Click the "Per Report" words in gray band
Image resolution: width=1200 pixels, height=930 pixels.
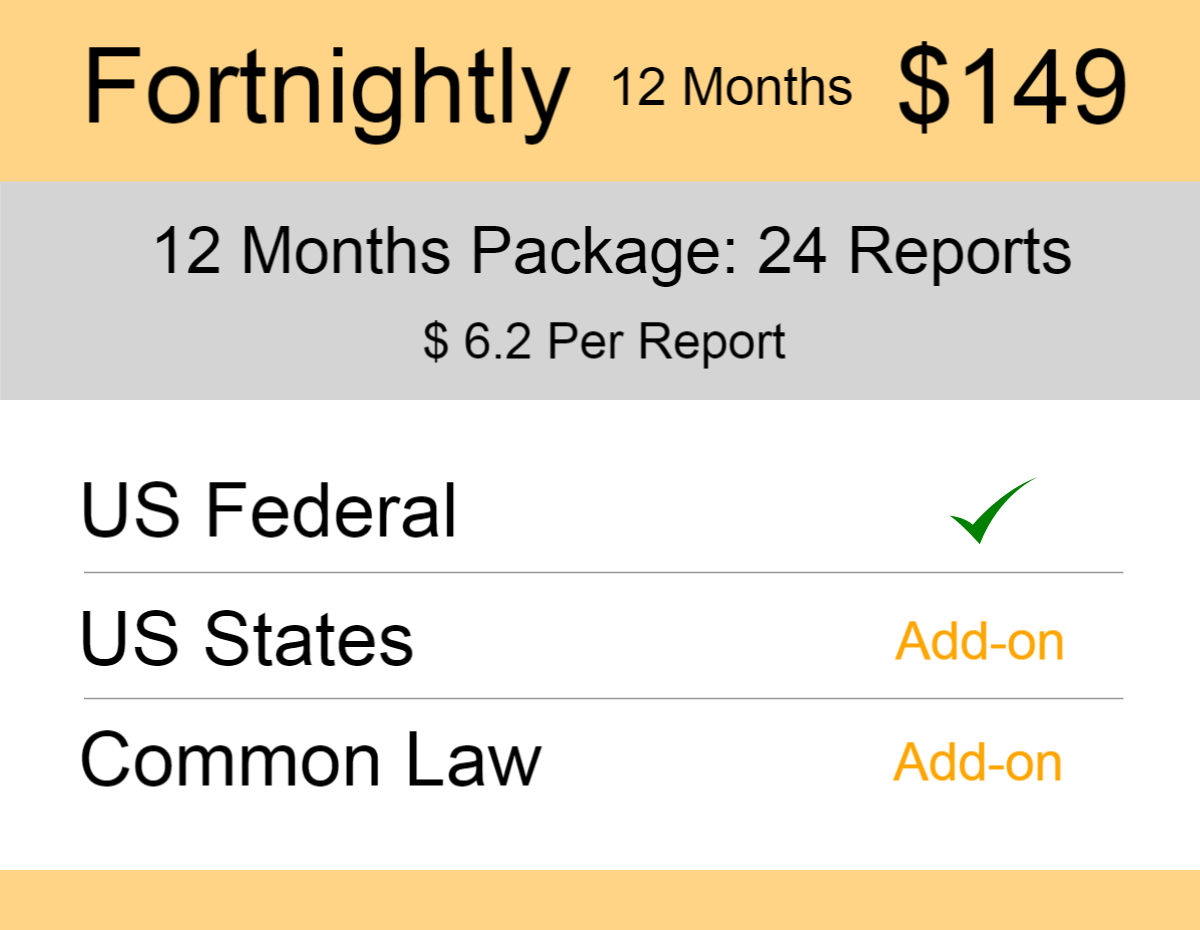(667, 342)
